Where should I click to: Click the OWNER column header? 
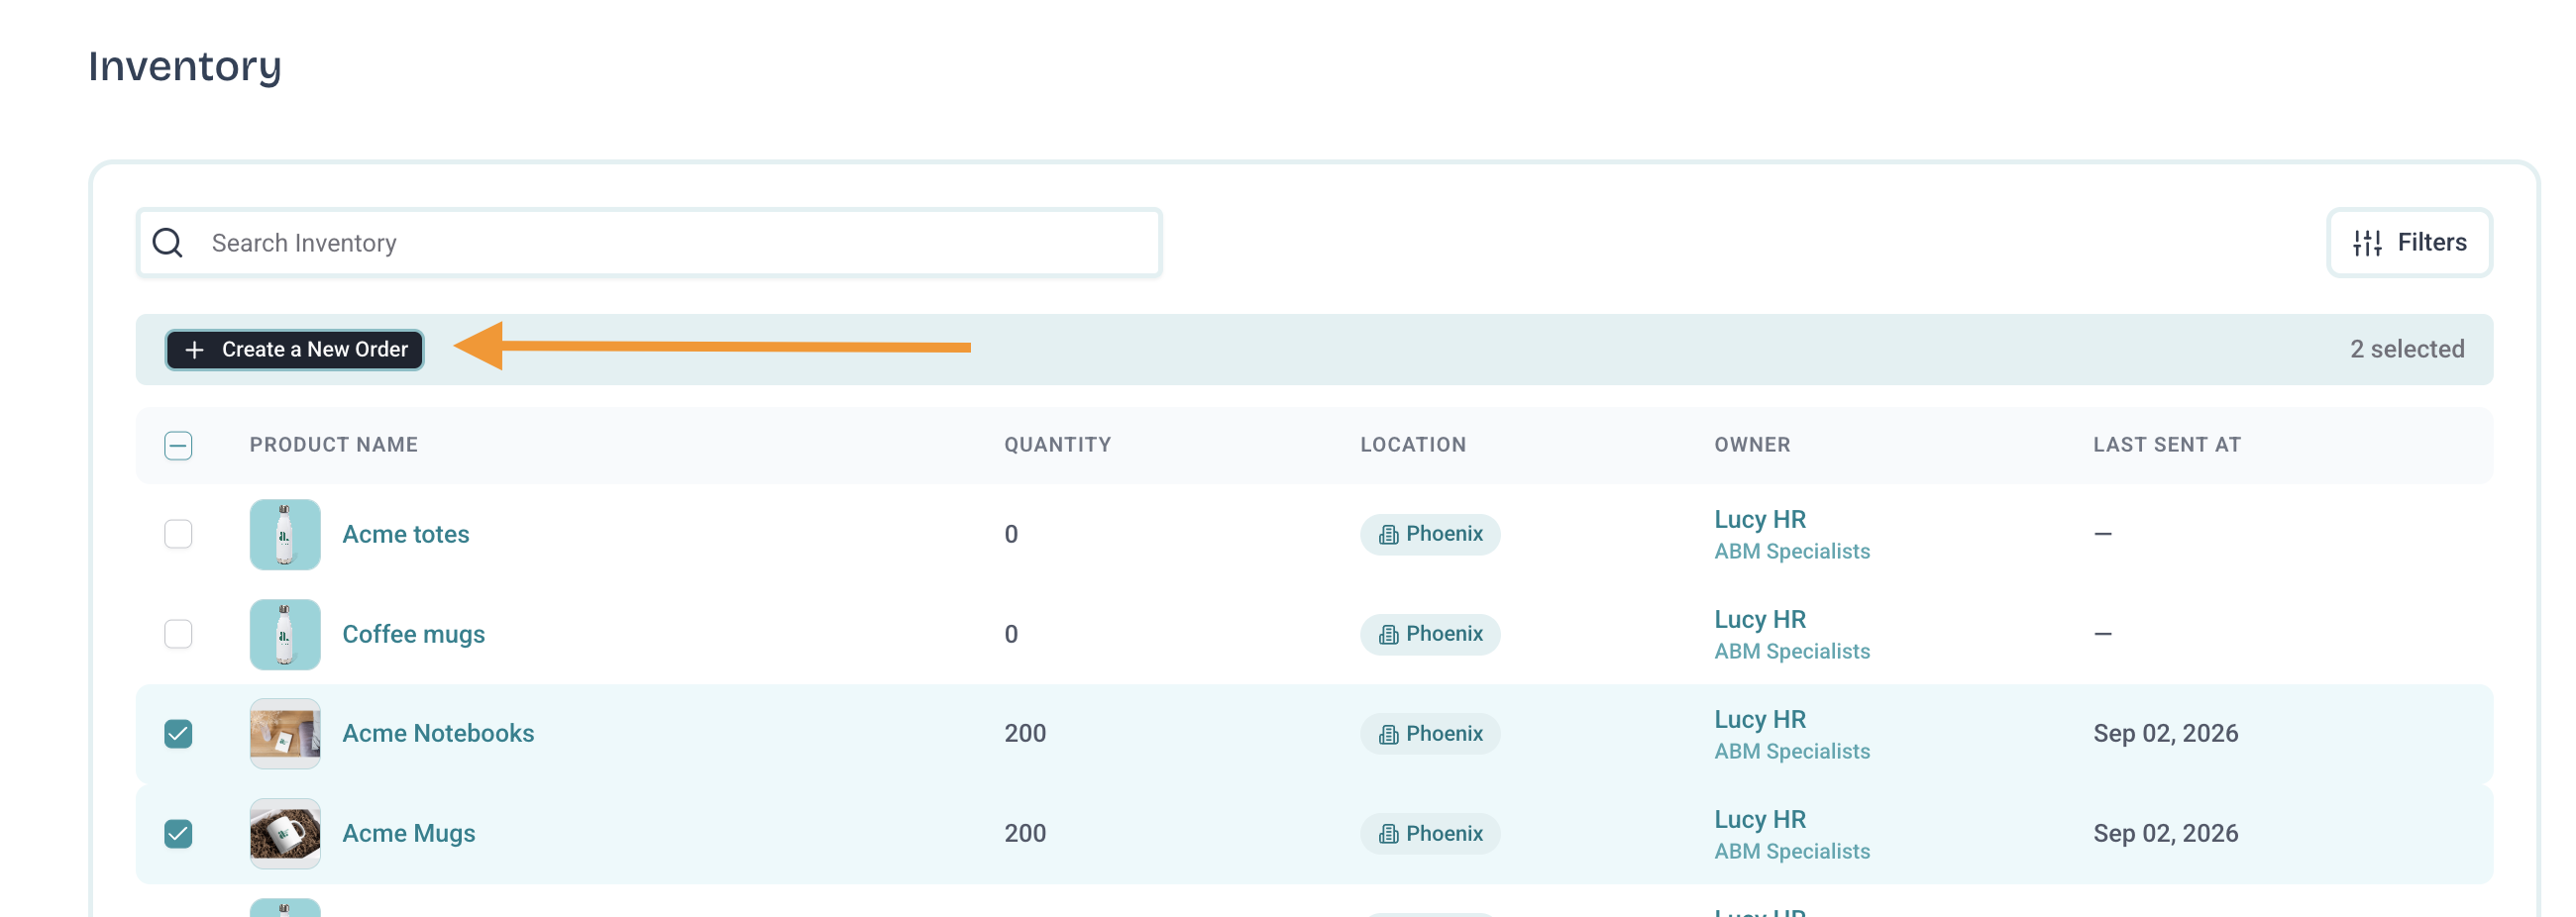(1752, 445)
